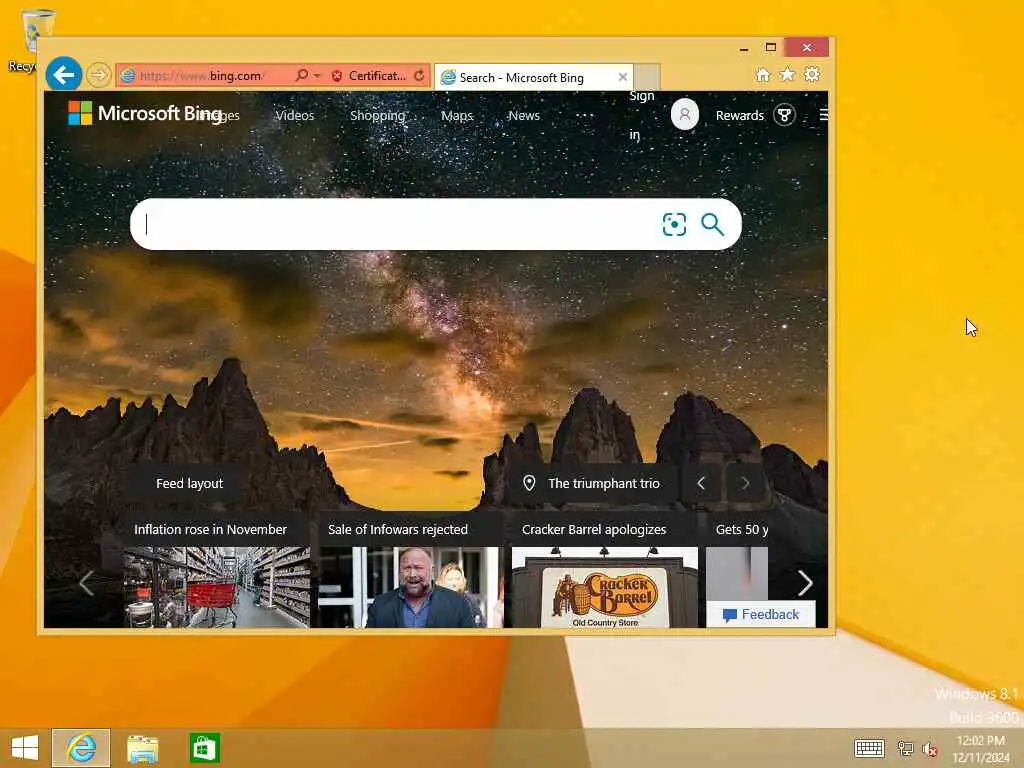The height and width of the screenshot is (768, 1024).
Task: Open the Feed layout button
Action: [x=189, y=483]
